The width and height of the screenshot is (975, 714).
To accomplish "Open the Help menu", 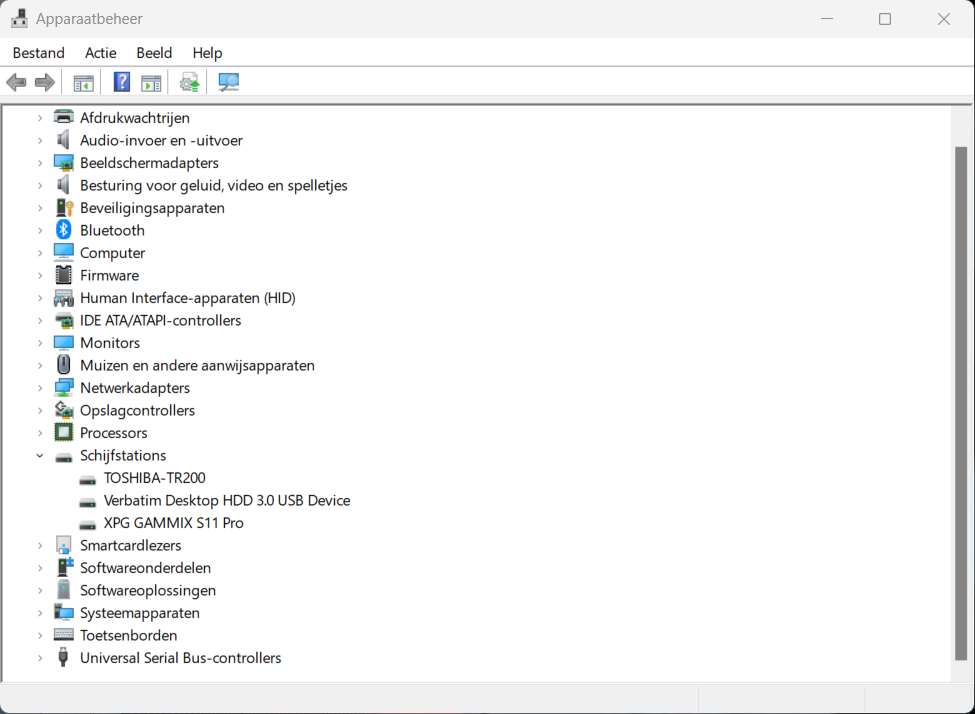I will [207, 53].
